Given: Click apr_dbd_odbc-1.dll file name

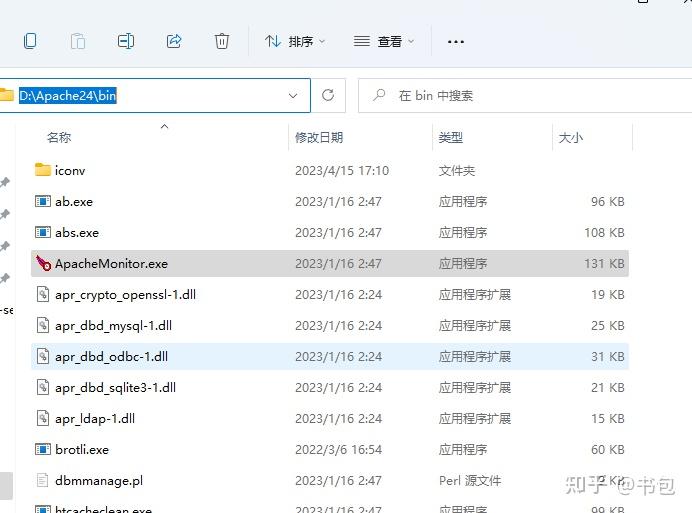Looking at the screenshot, I should [111, 357].
